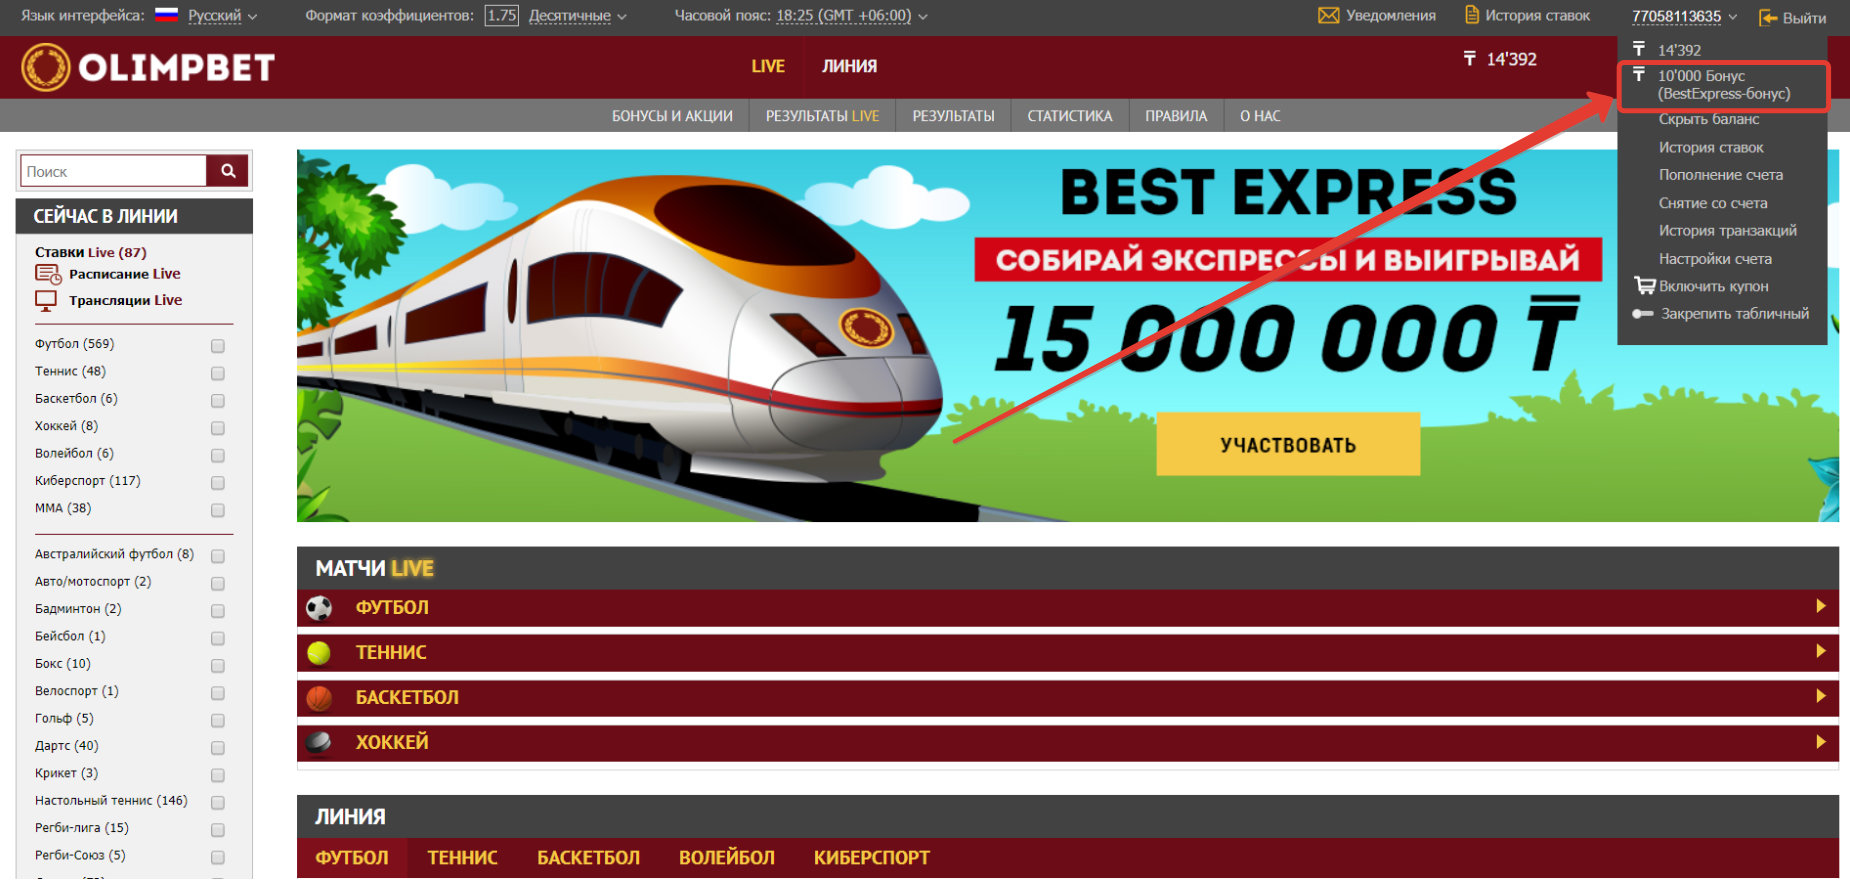
Task: Check the Киберспорт (117) checkbox
Action: click(218, 483)
